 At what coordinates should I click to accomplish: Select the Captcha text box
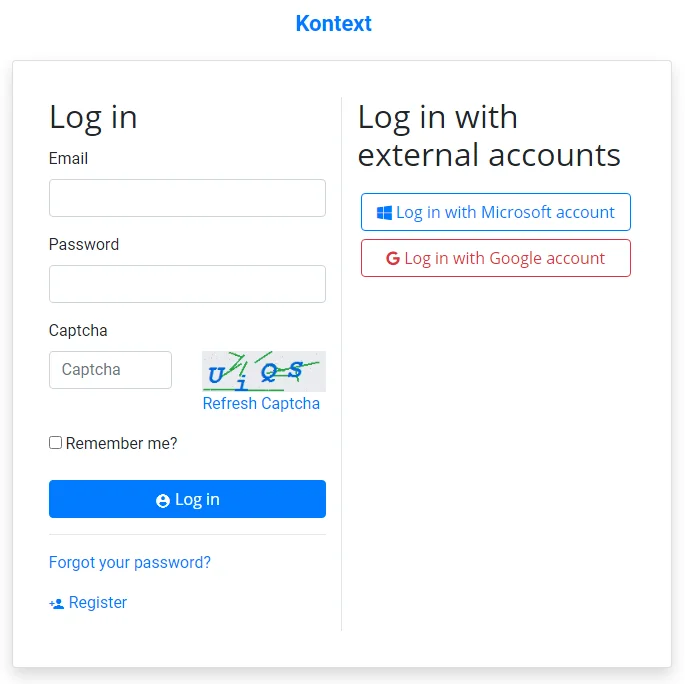tap(110, 370)
